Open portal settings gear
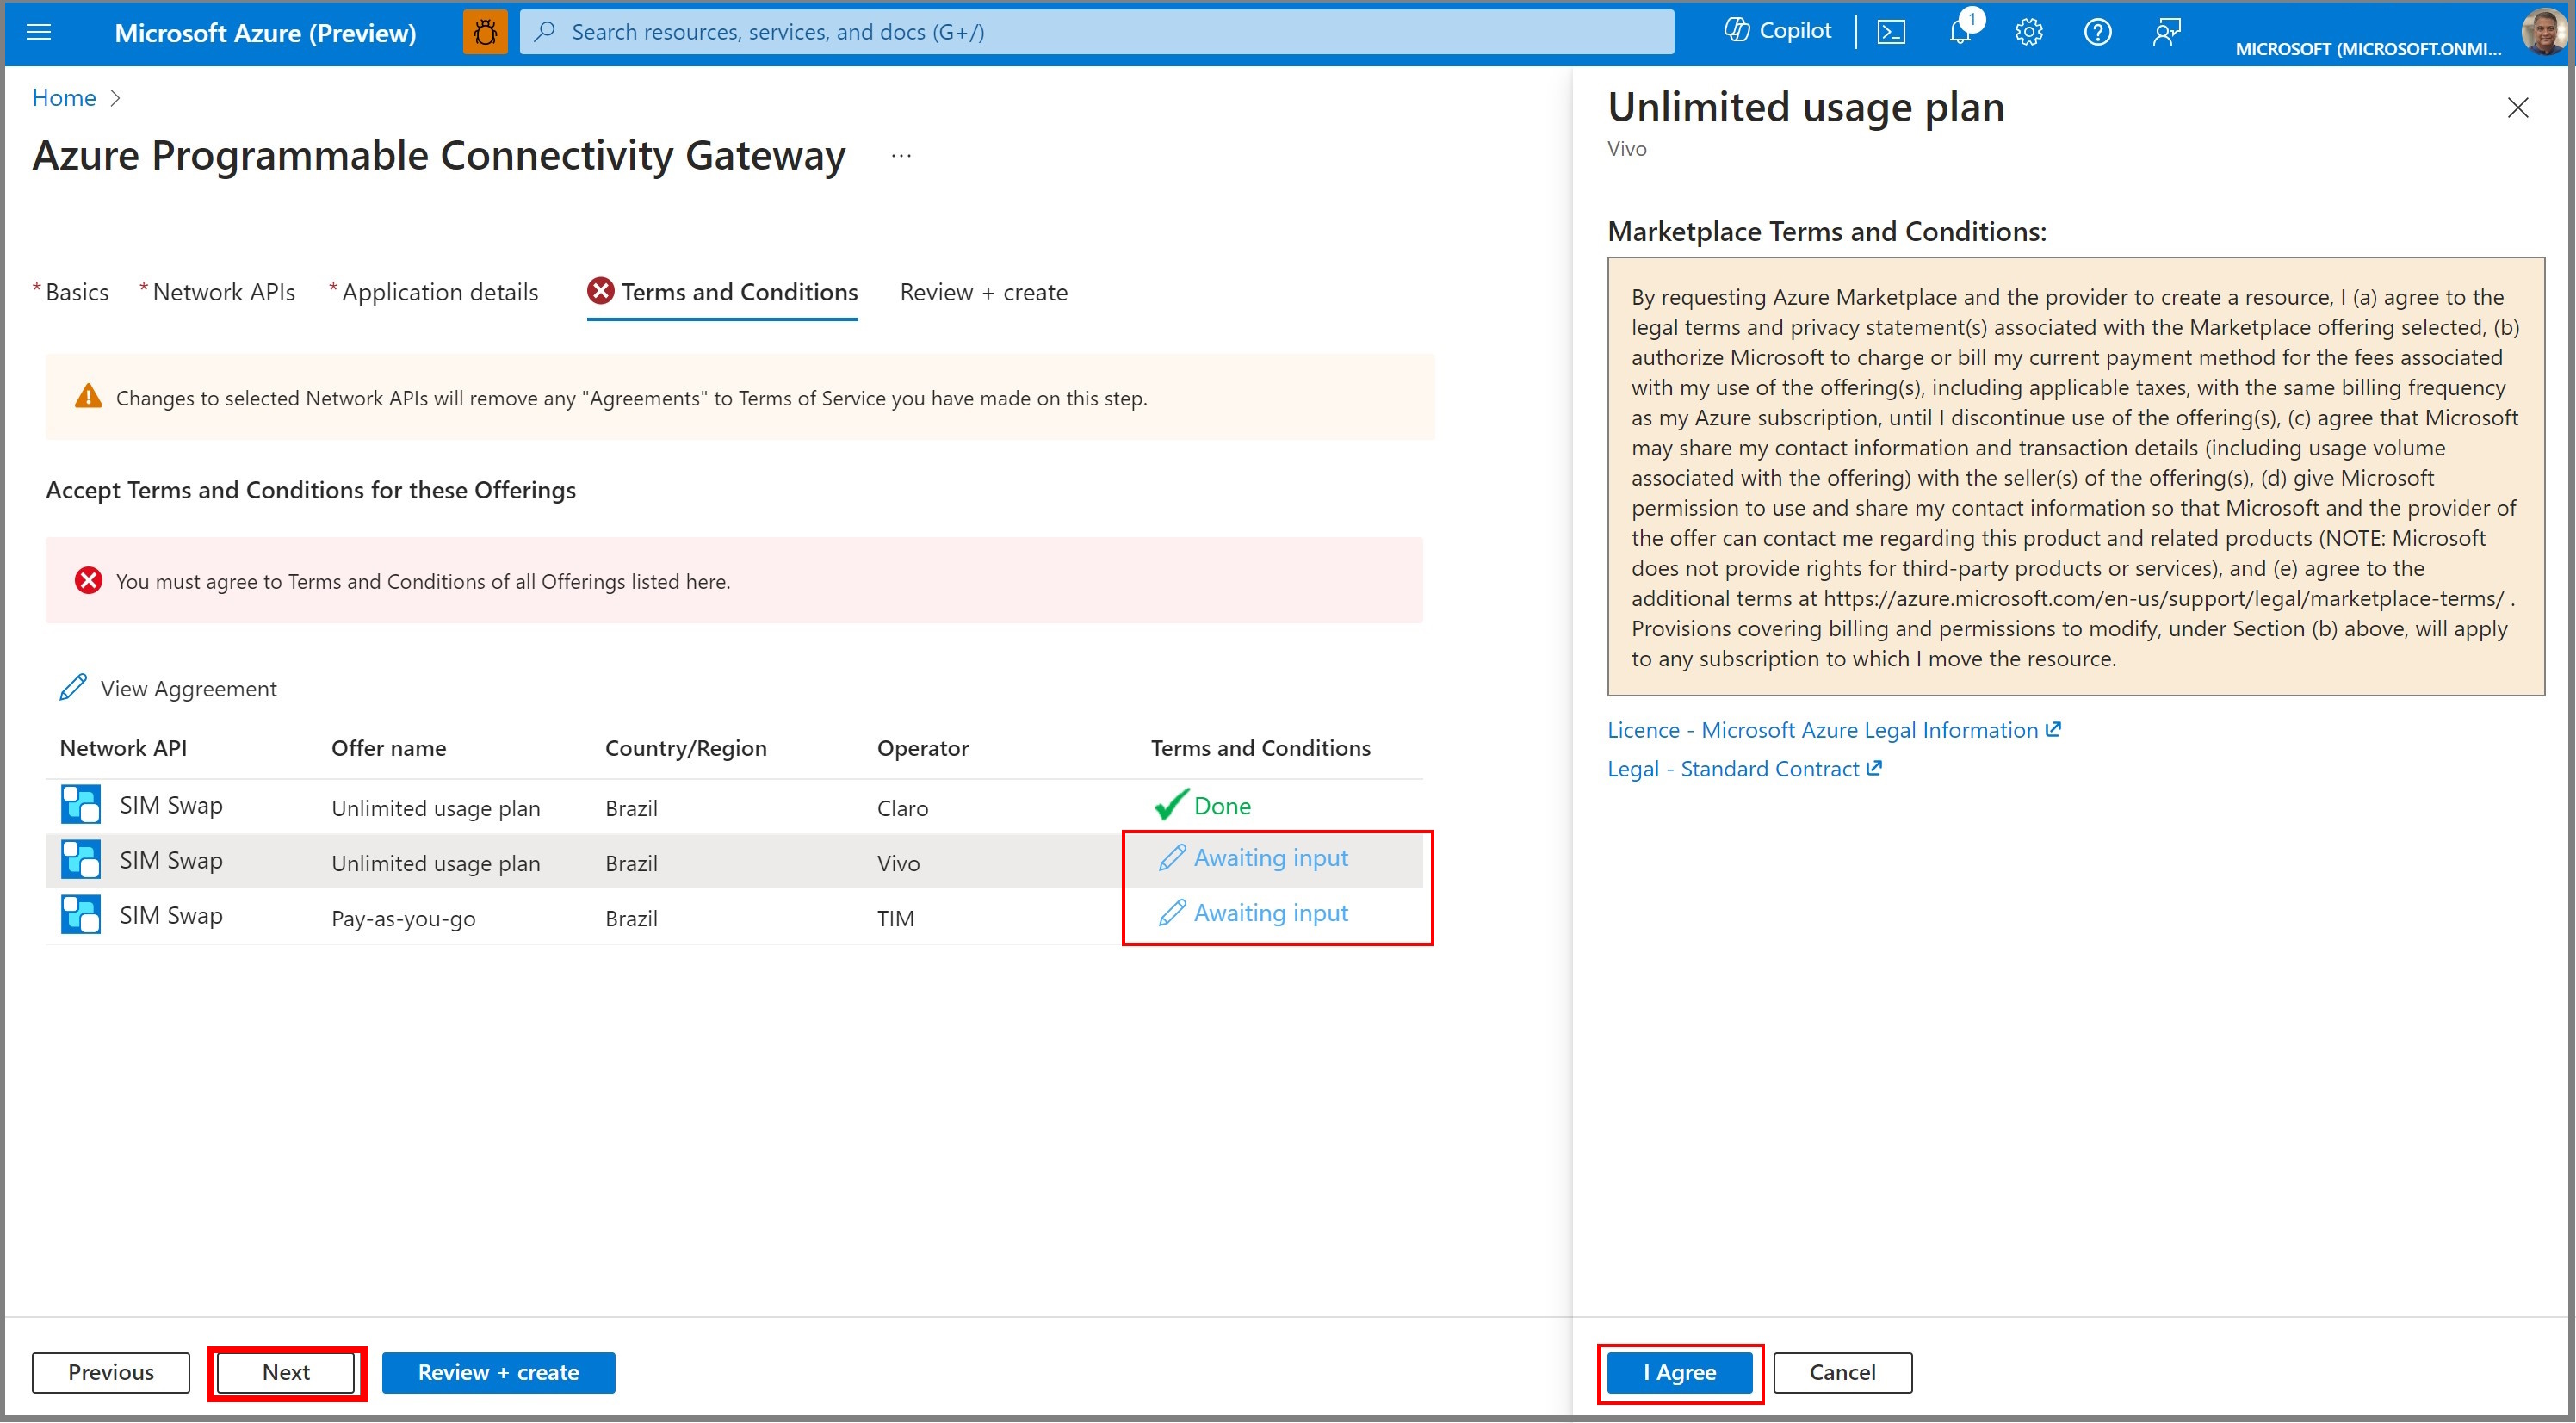 click(x=2028, y=32)
